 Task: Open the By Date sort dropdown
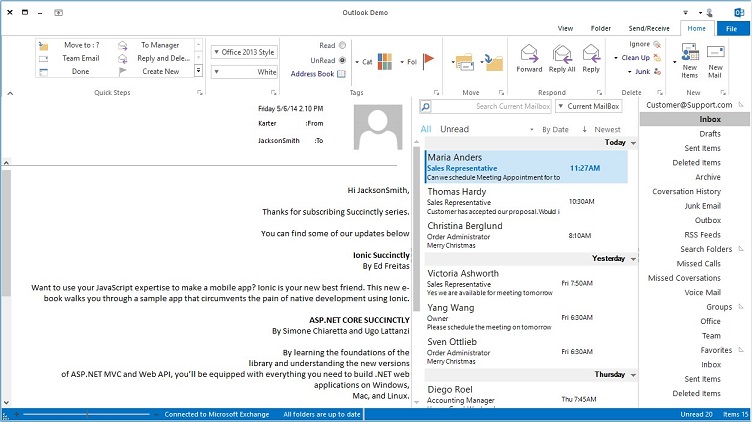click(x=550, y=129)
